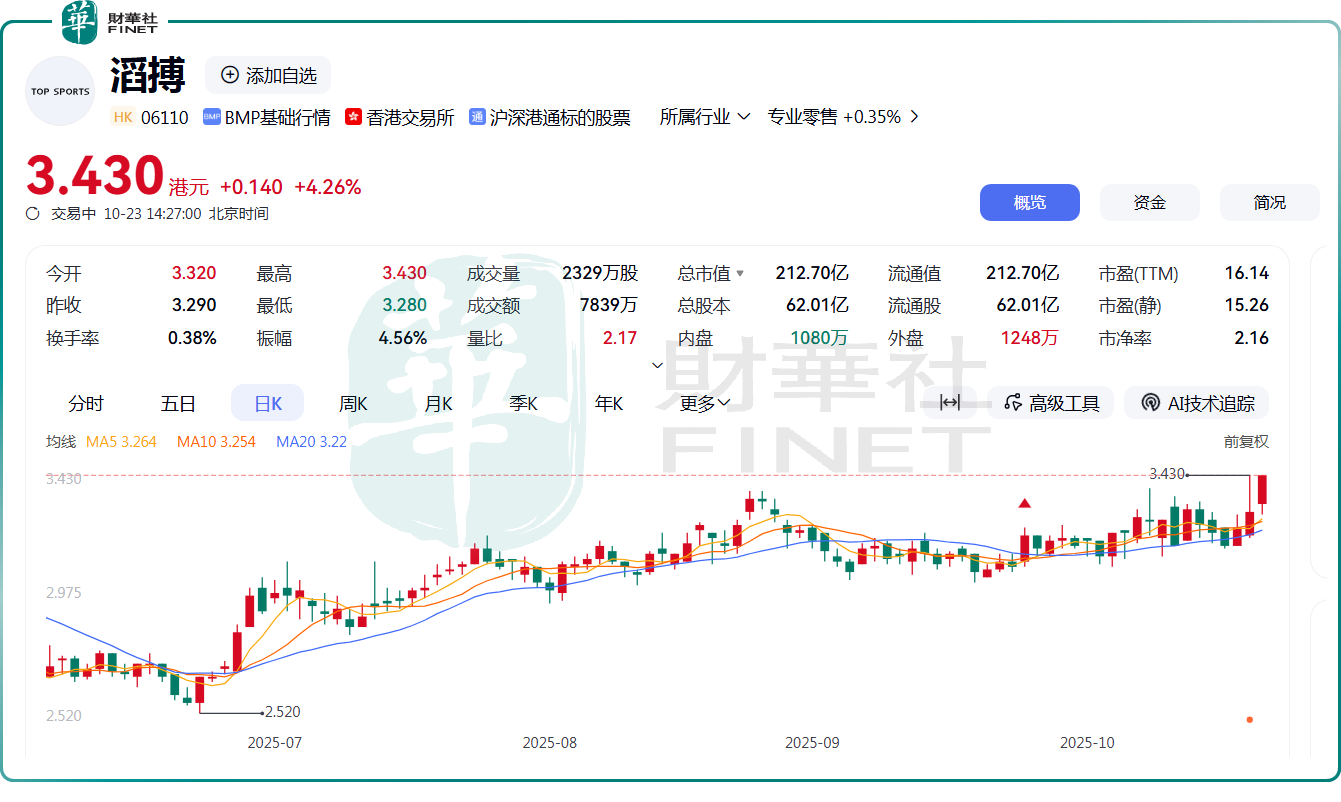This screenshot has height=802, width=1341.
Task: Click the TOP SPORTS company logo
Action: coord(60,91)
